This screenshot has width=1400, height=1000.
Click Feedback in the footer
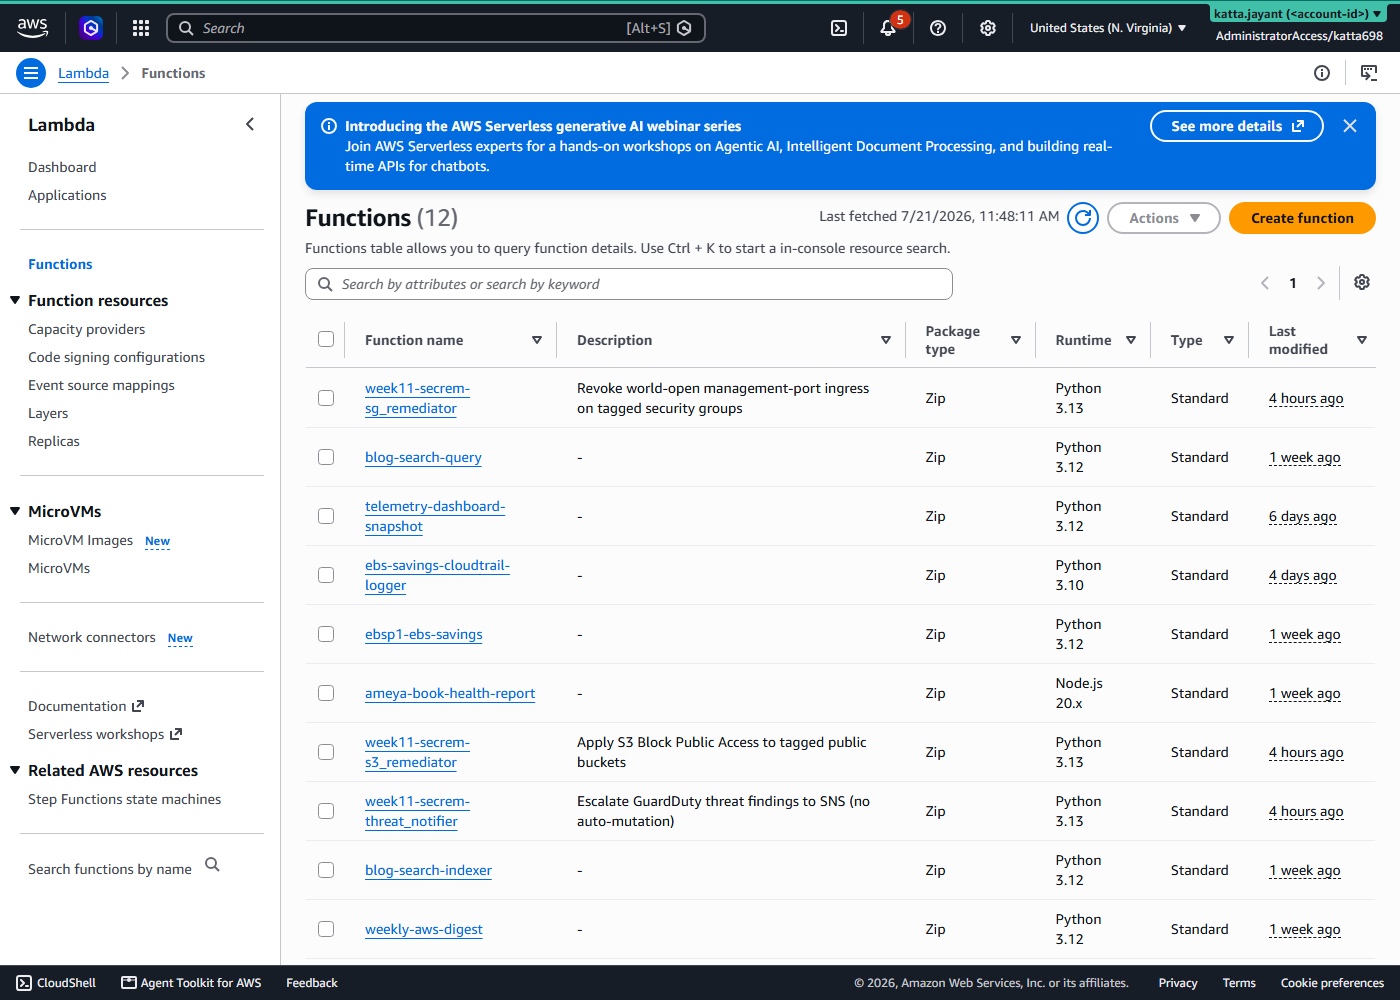312,983
